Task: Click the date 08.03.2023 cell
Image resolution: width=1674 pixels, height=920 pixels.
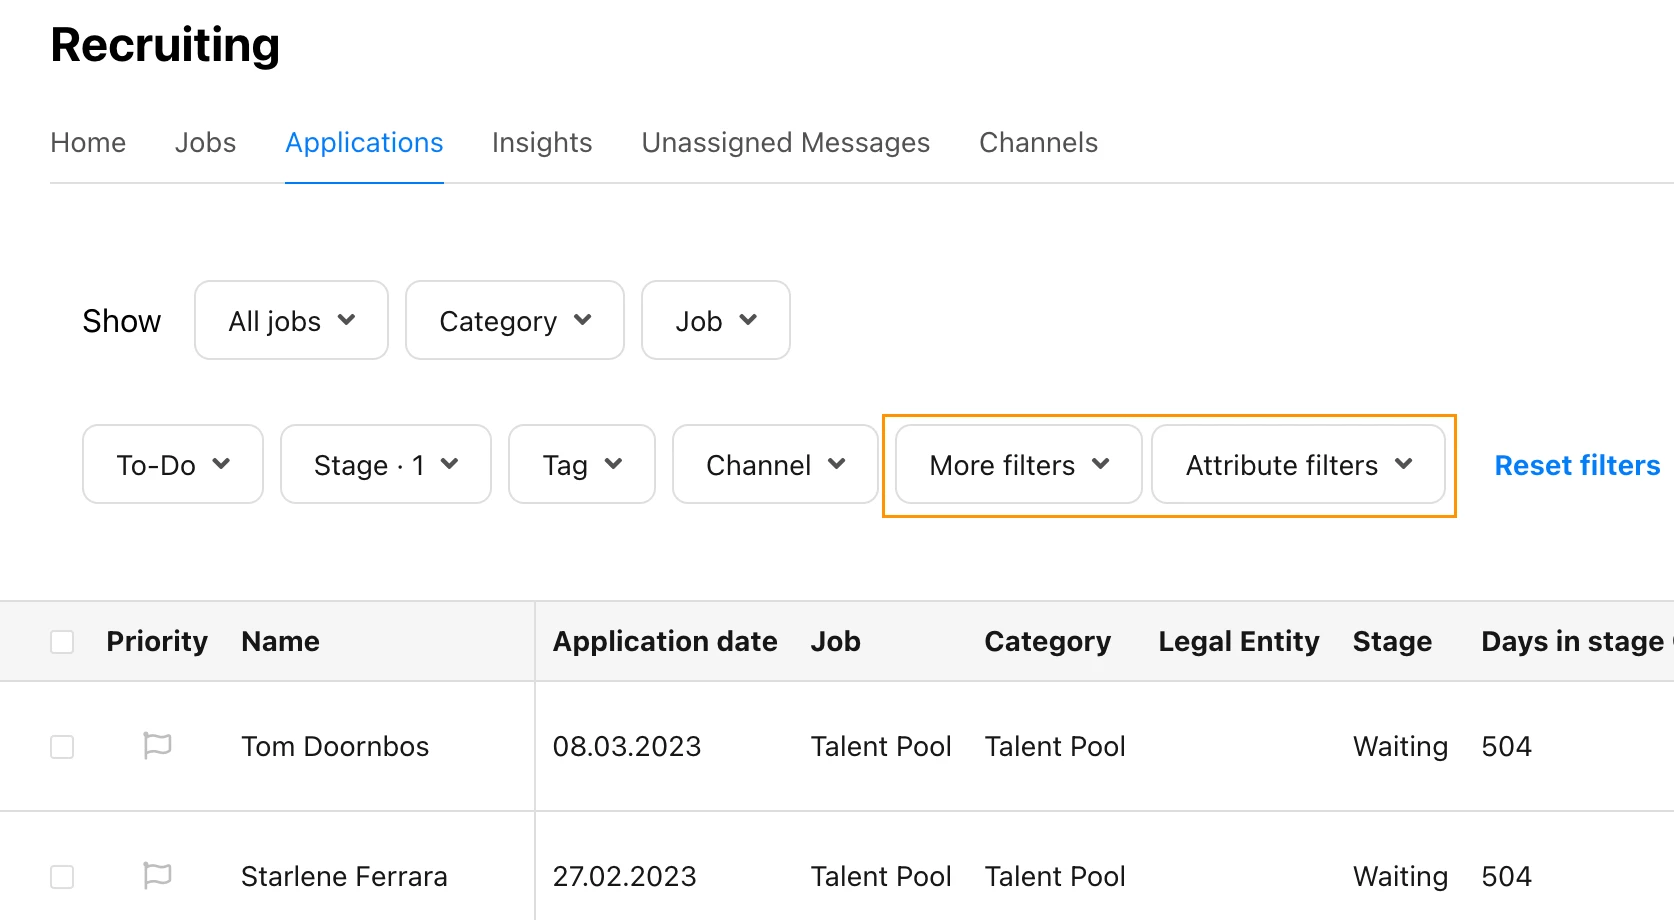Action: tap(627, 746)
